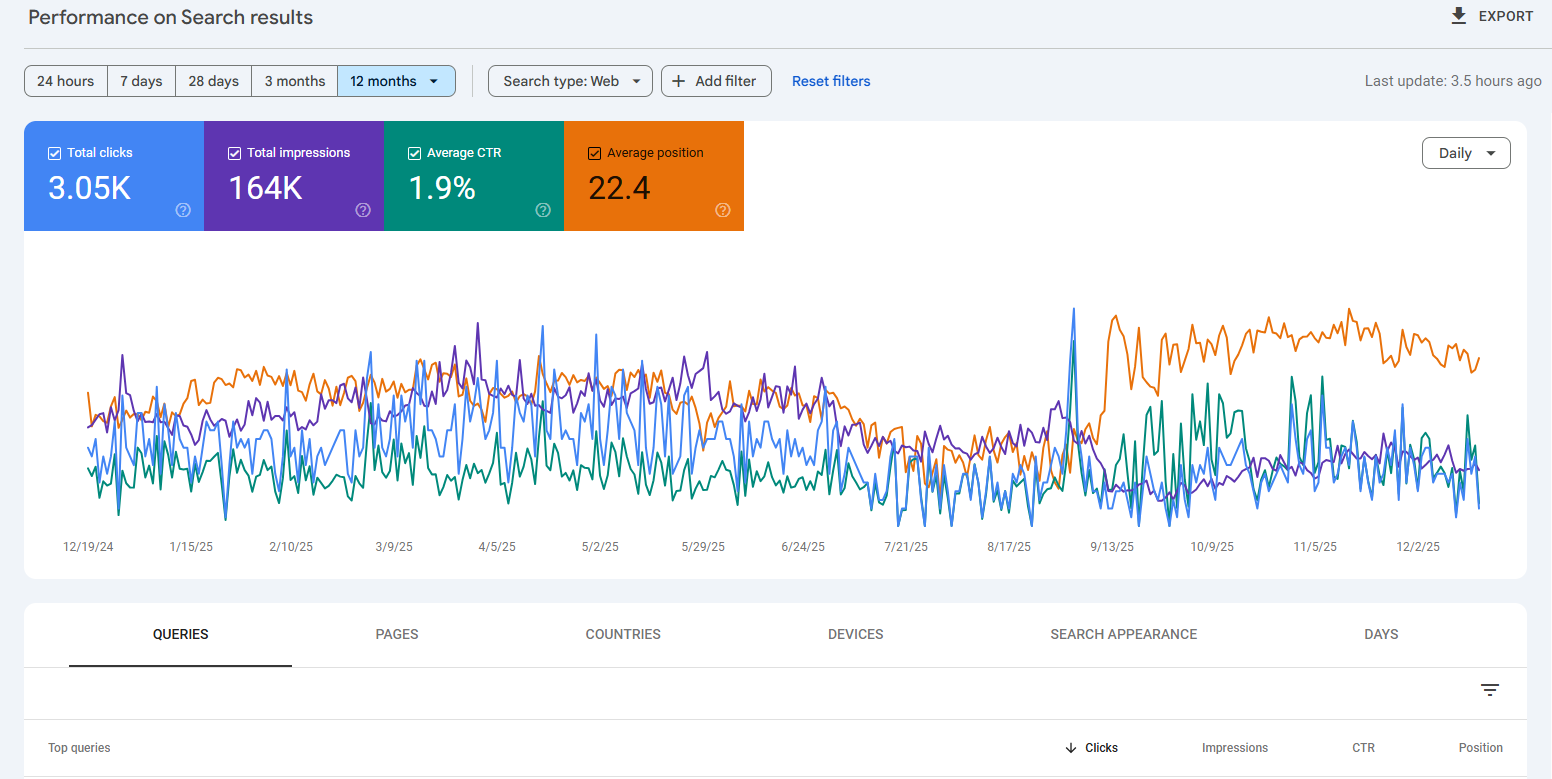Open help icon on Total clicks card

tap(183, 210)
